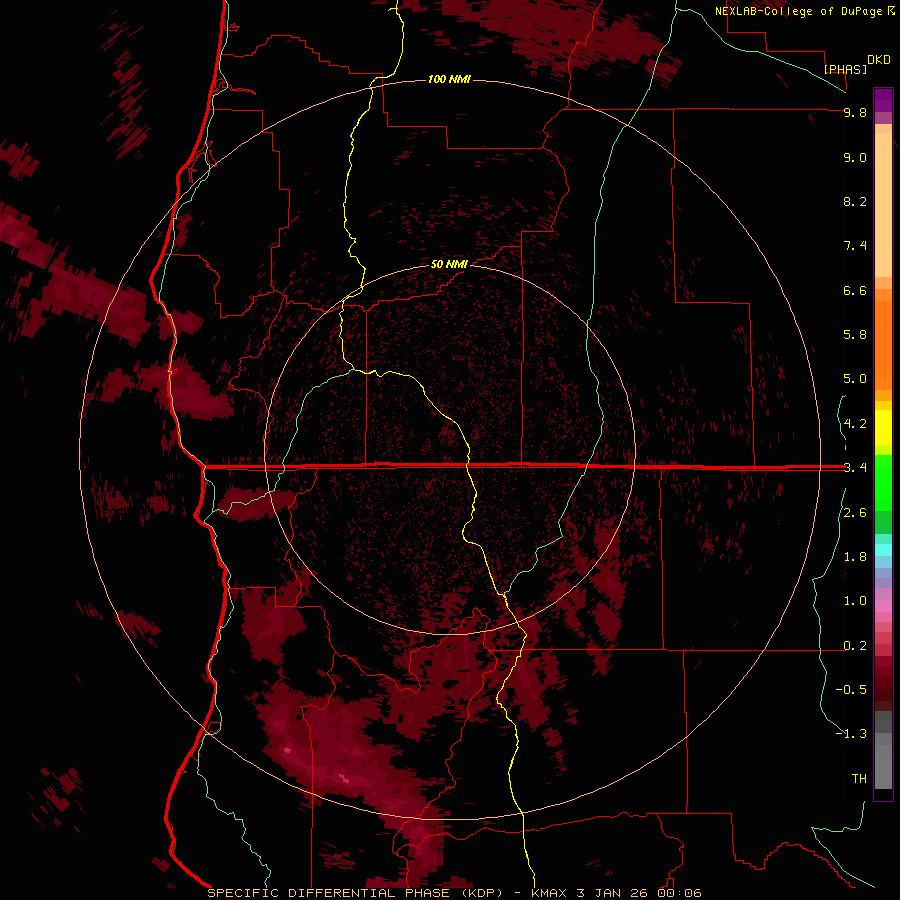
Task: Click the -1.3 scale value
Action: [x=851, y=734]
